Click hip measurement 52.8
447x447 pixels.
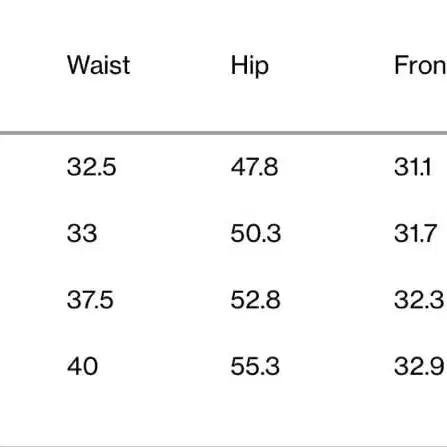coord(255,300)
